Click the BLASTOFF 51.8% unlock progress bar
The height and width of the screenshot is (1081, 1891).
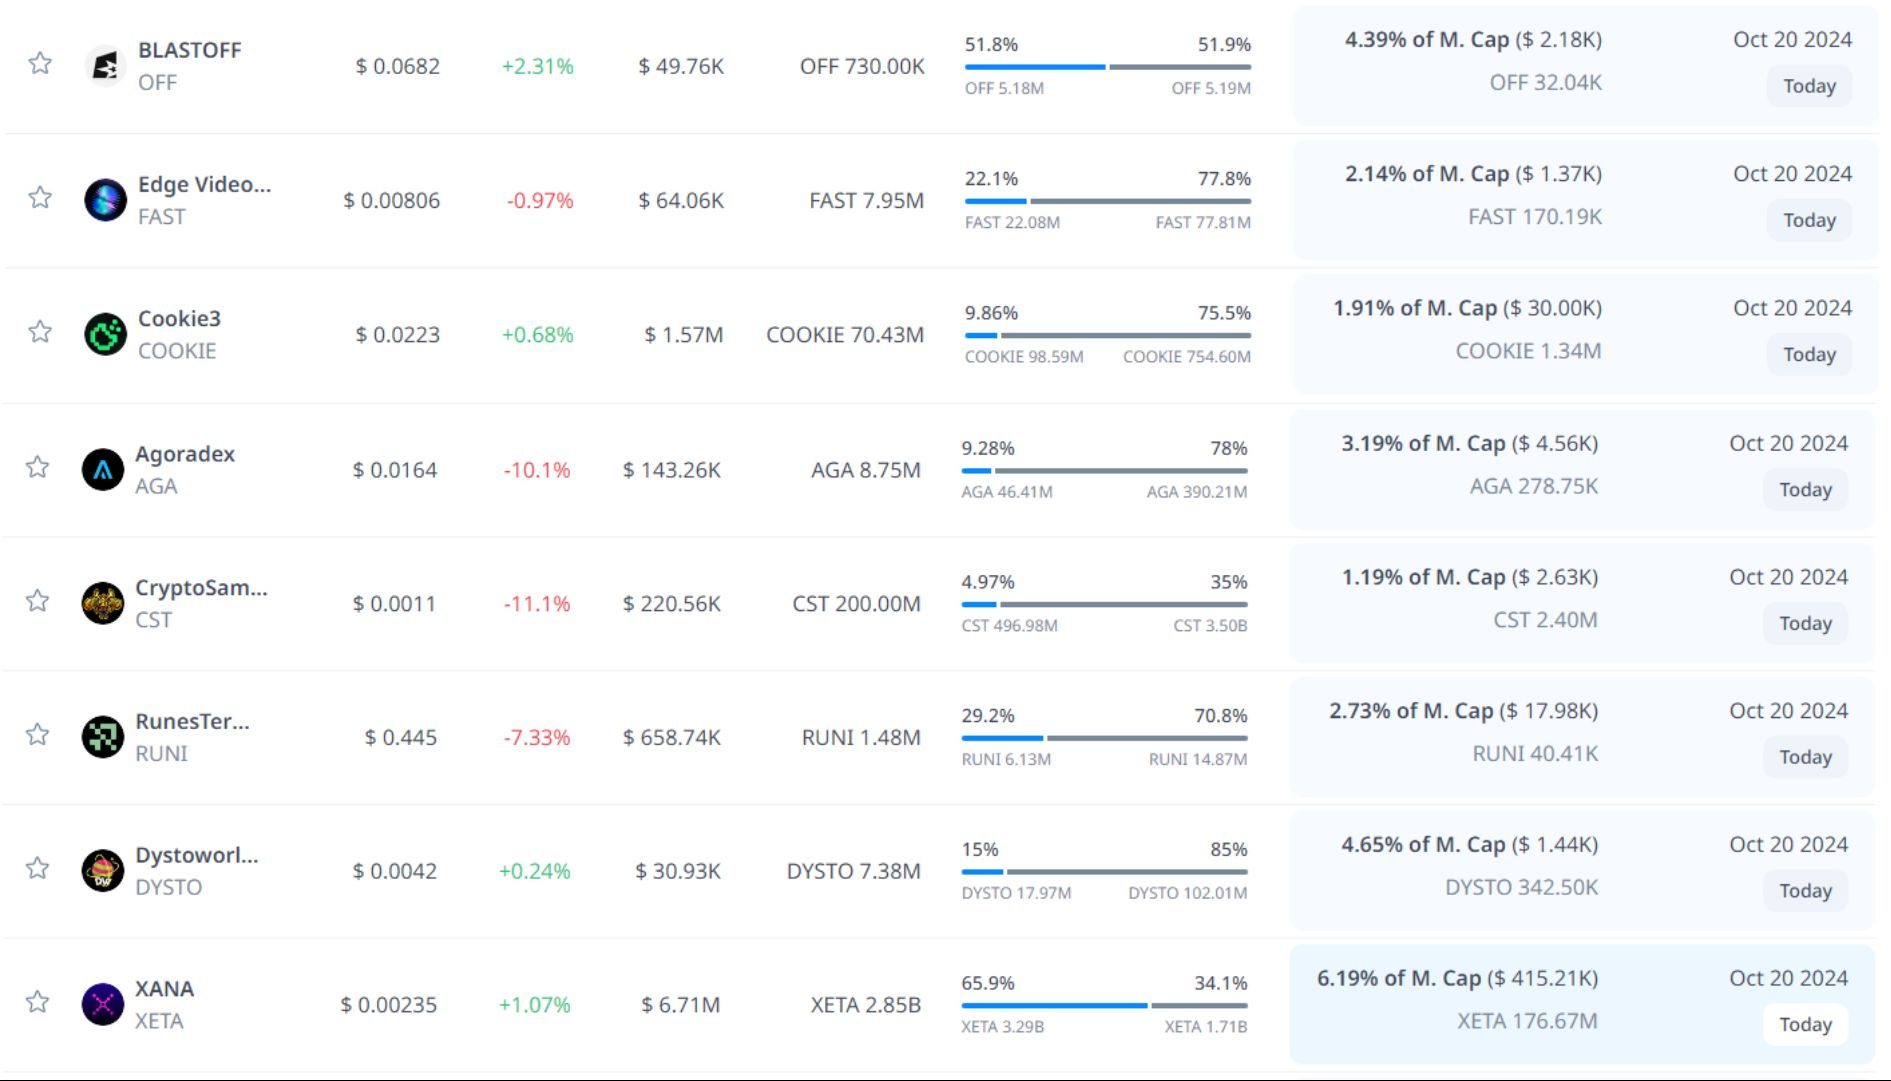tap(1107, 67)
